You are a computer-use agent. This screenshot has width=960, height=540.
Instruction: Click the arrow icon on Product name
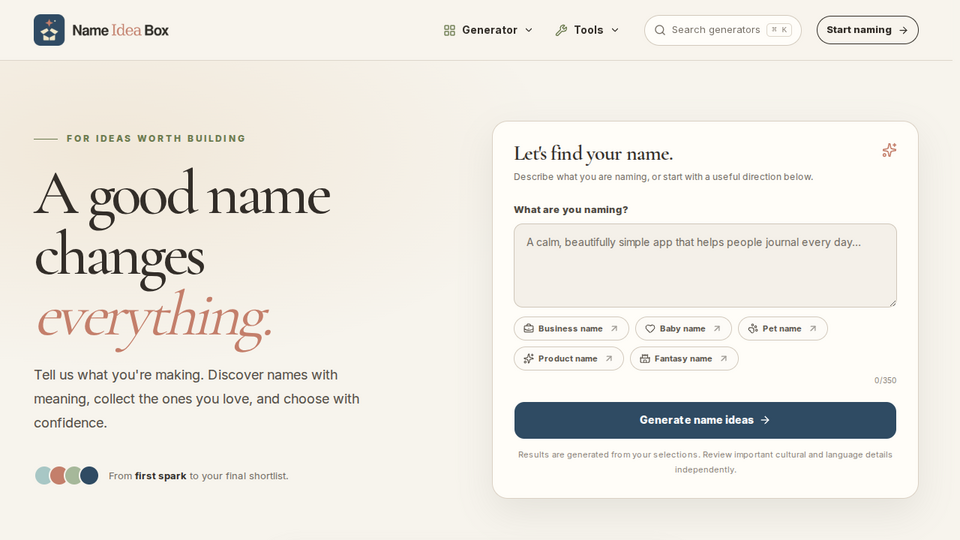pyautogui.click(x=609, y=359)
